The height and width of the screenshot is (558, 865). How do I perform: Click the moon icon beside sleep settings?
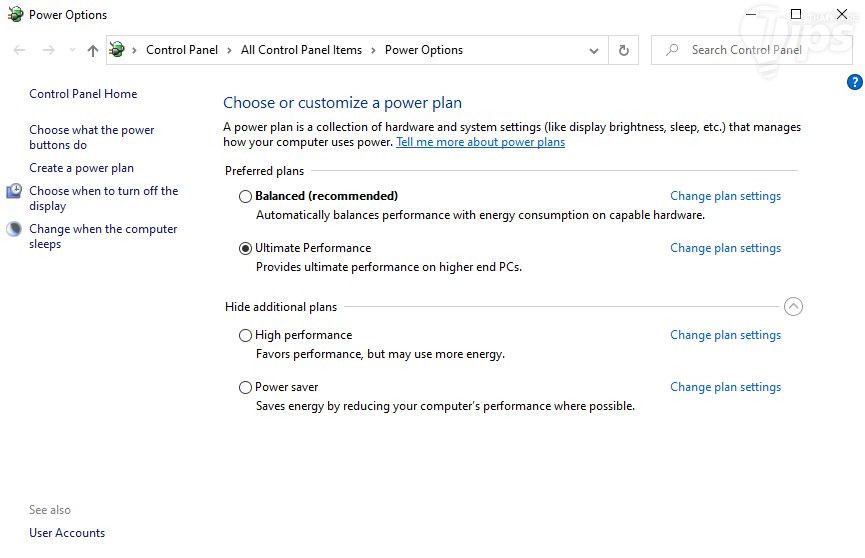(14, 229)
